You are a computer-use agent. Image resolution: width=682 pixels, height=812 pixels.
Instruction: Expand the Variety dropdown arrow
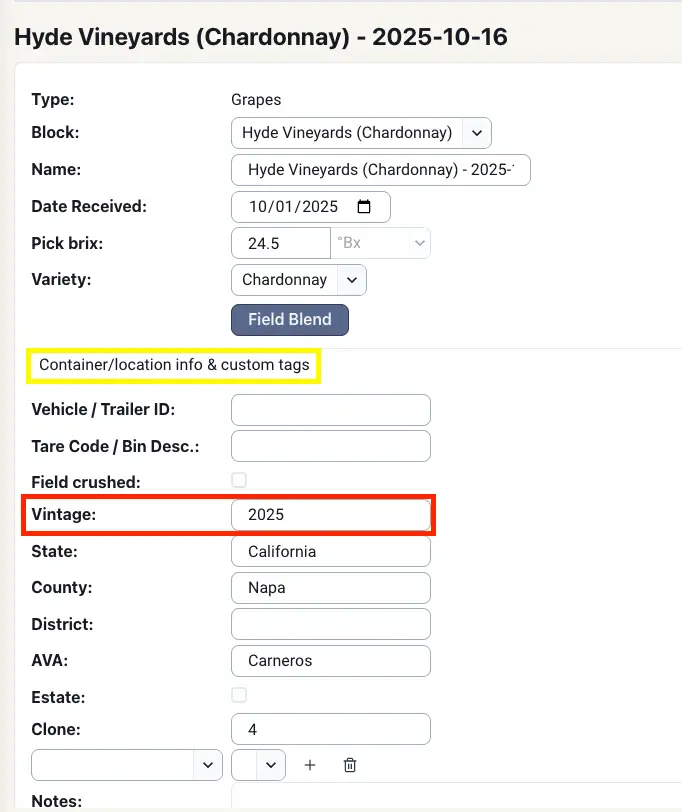[x=353, y=280]
